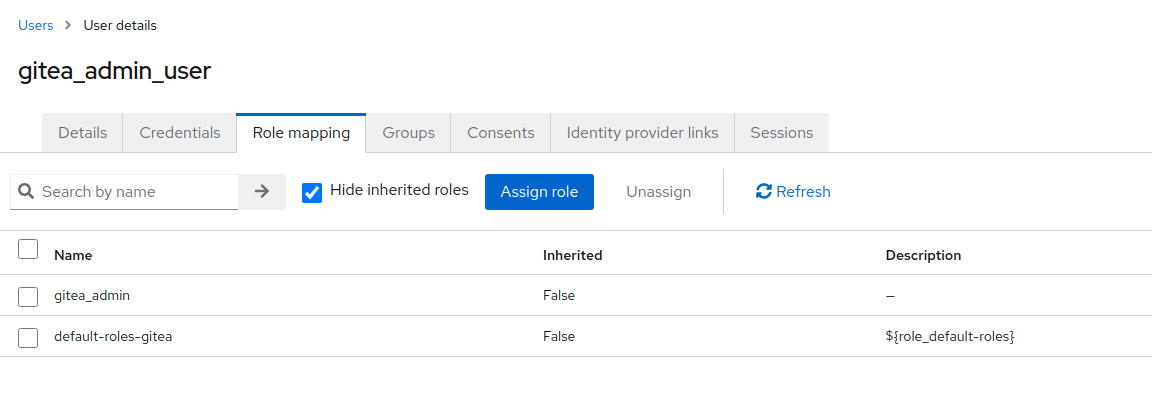The width and height of the screenshot is (1152, 417).
Task: Click the default-roles-gitea role name
Action: (113, 336)
